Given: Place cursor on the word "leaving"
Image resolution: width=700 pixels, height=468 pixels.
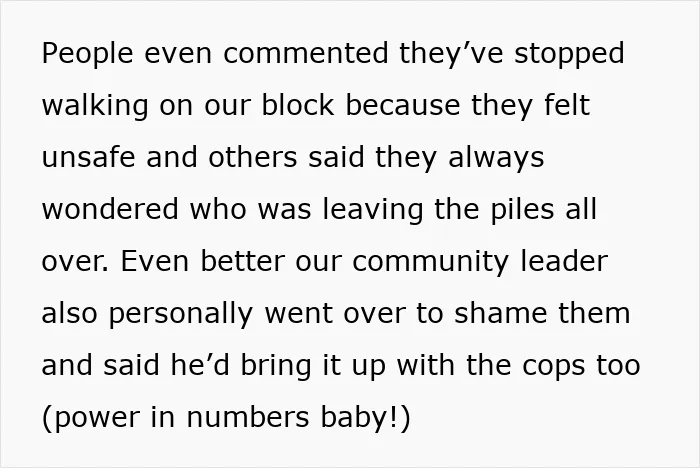Looking at the screenshot, I should coord(373,210).
